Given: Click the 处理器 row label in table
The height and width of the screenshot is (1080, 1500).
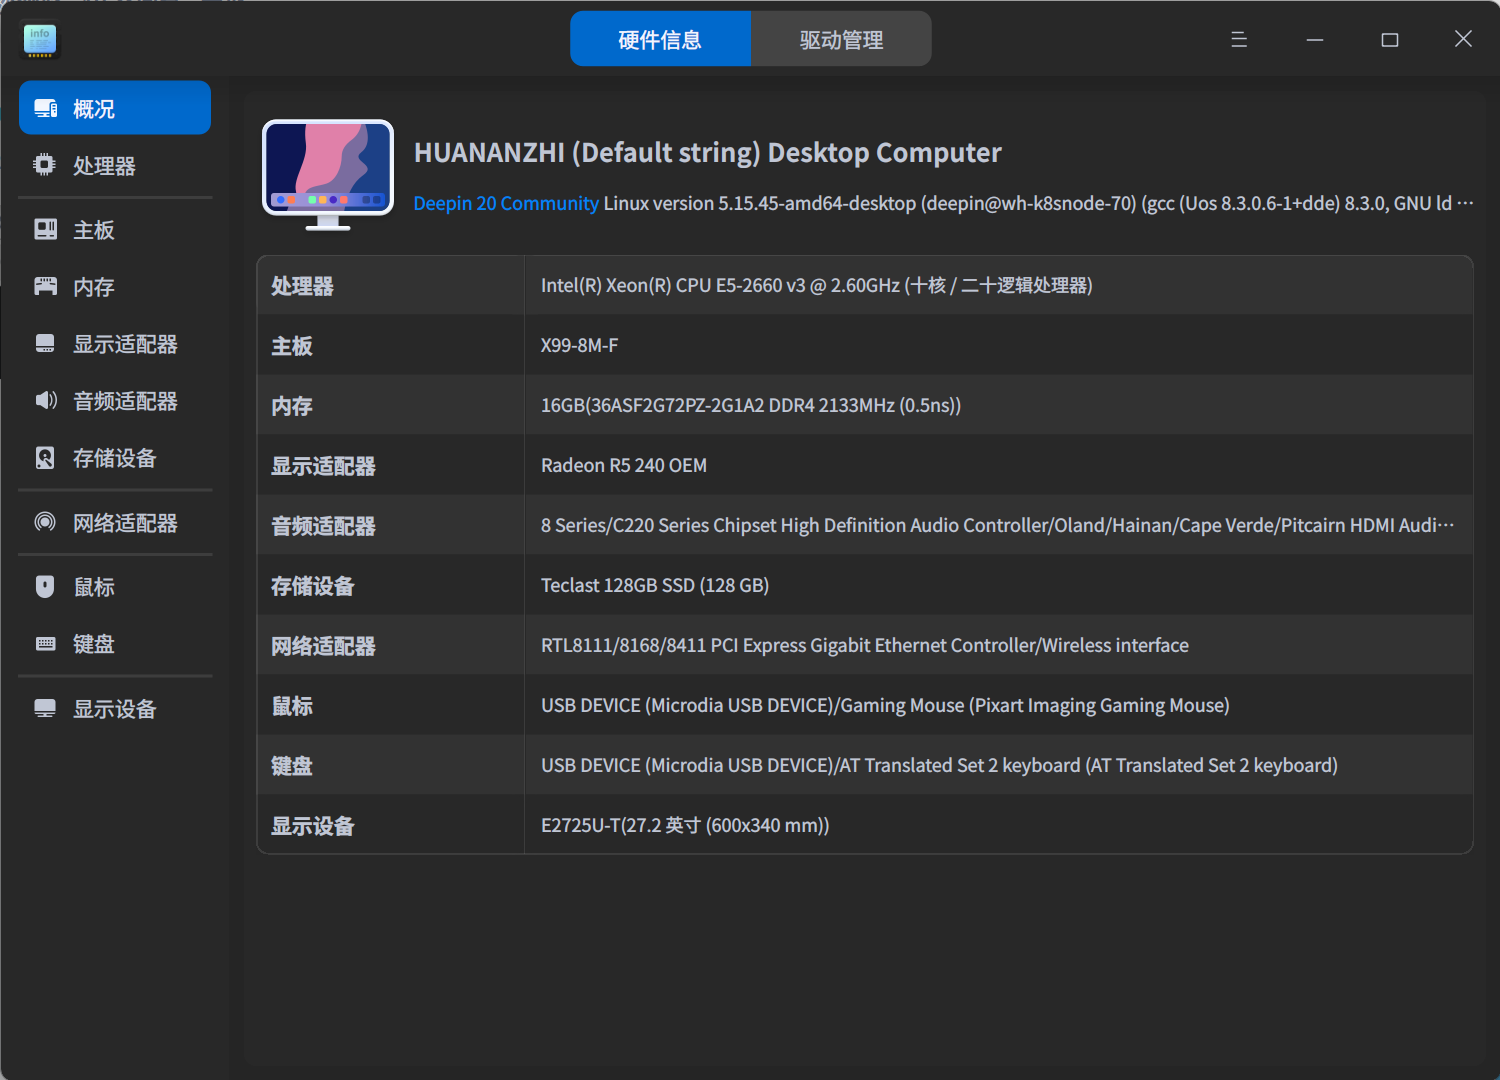Looking at the screenshot, I should coord(302,286).
